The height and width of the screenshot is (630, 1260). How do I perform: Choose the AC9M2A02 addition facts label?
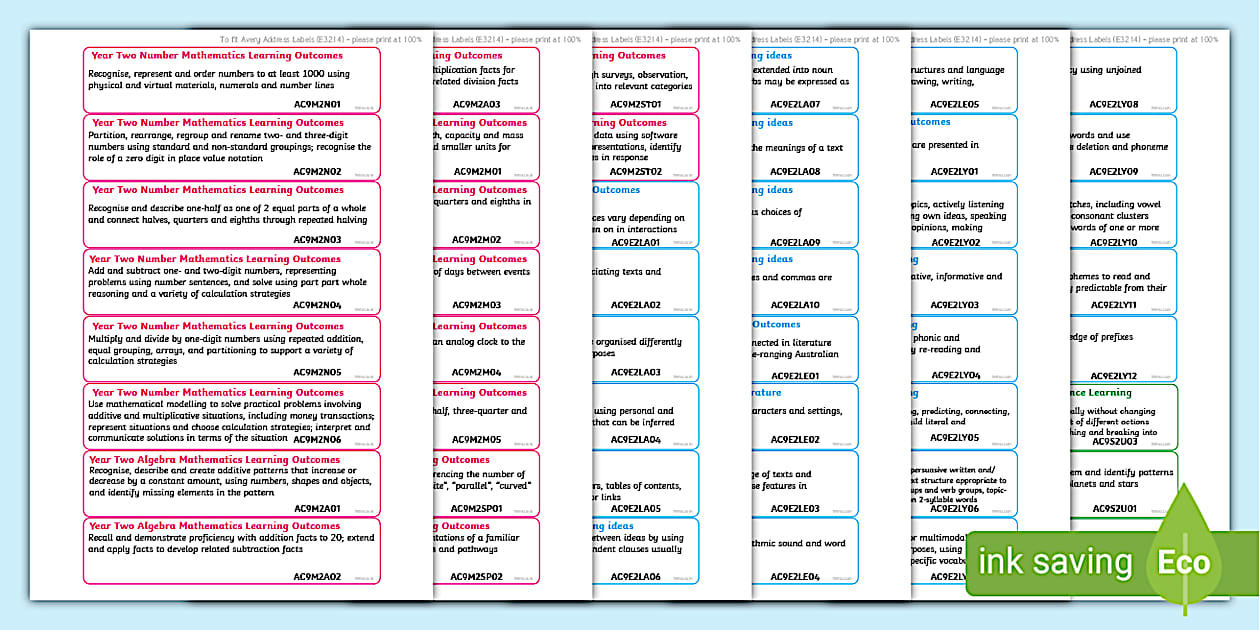(231, 550)
